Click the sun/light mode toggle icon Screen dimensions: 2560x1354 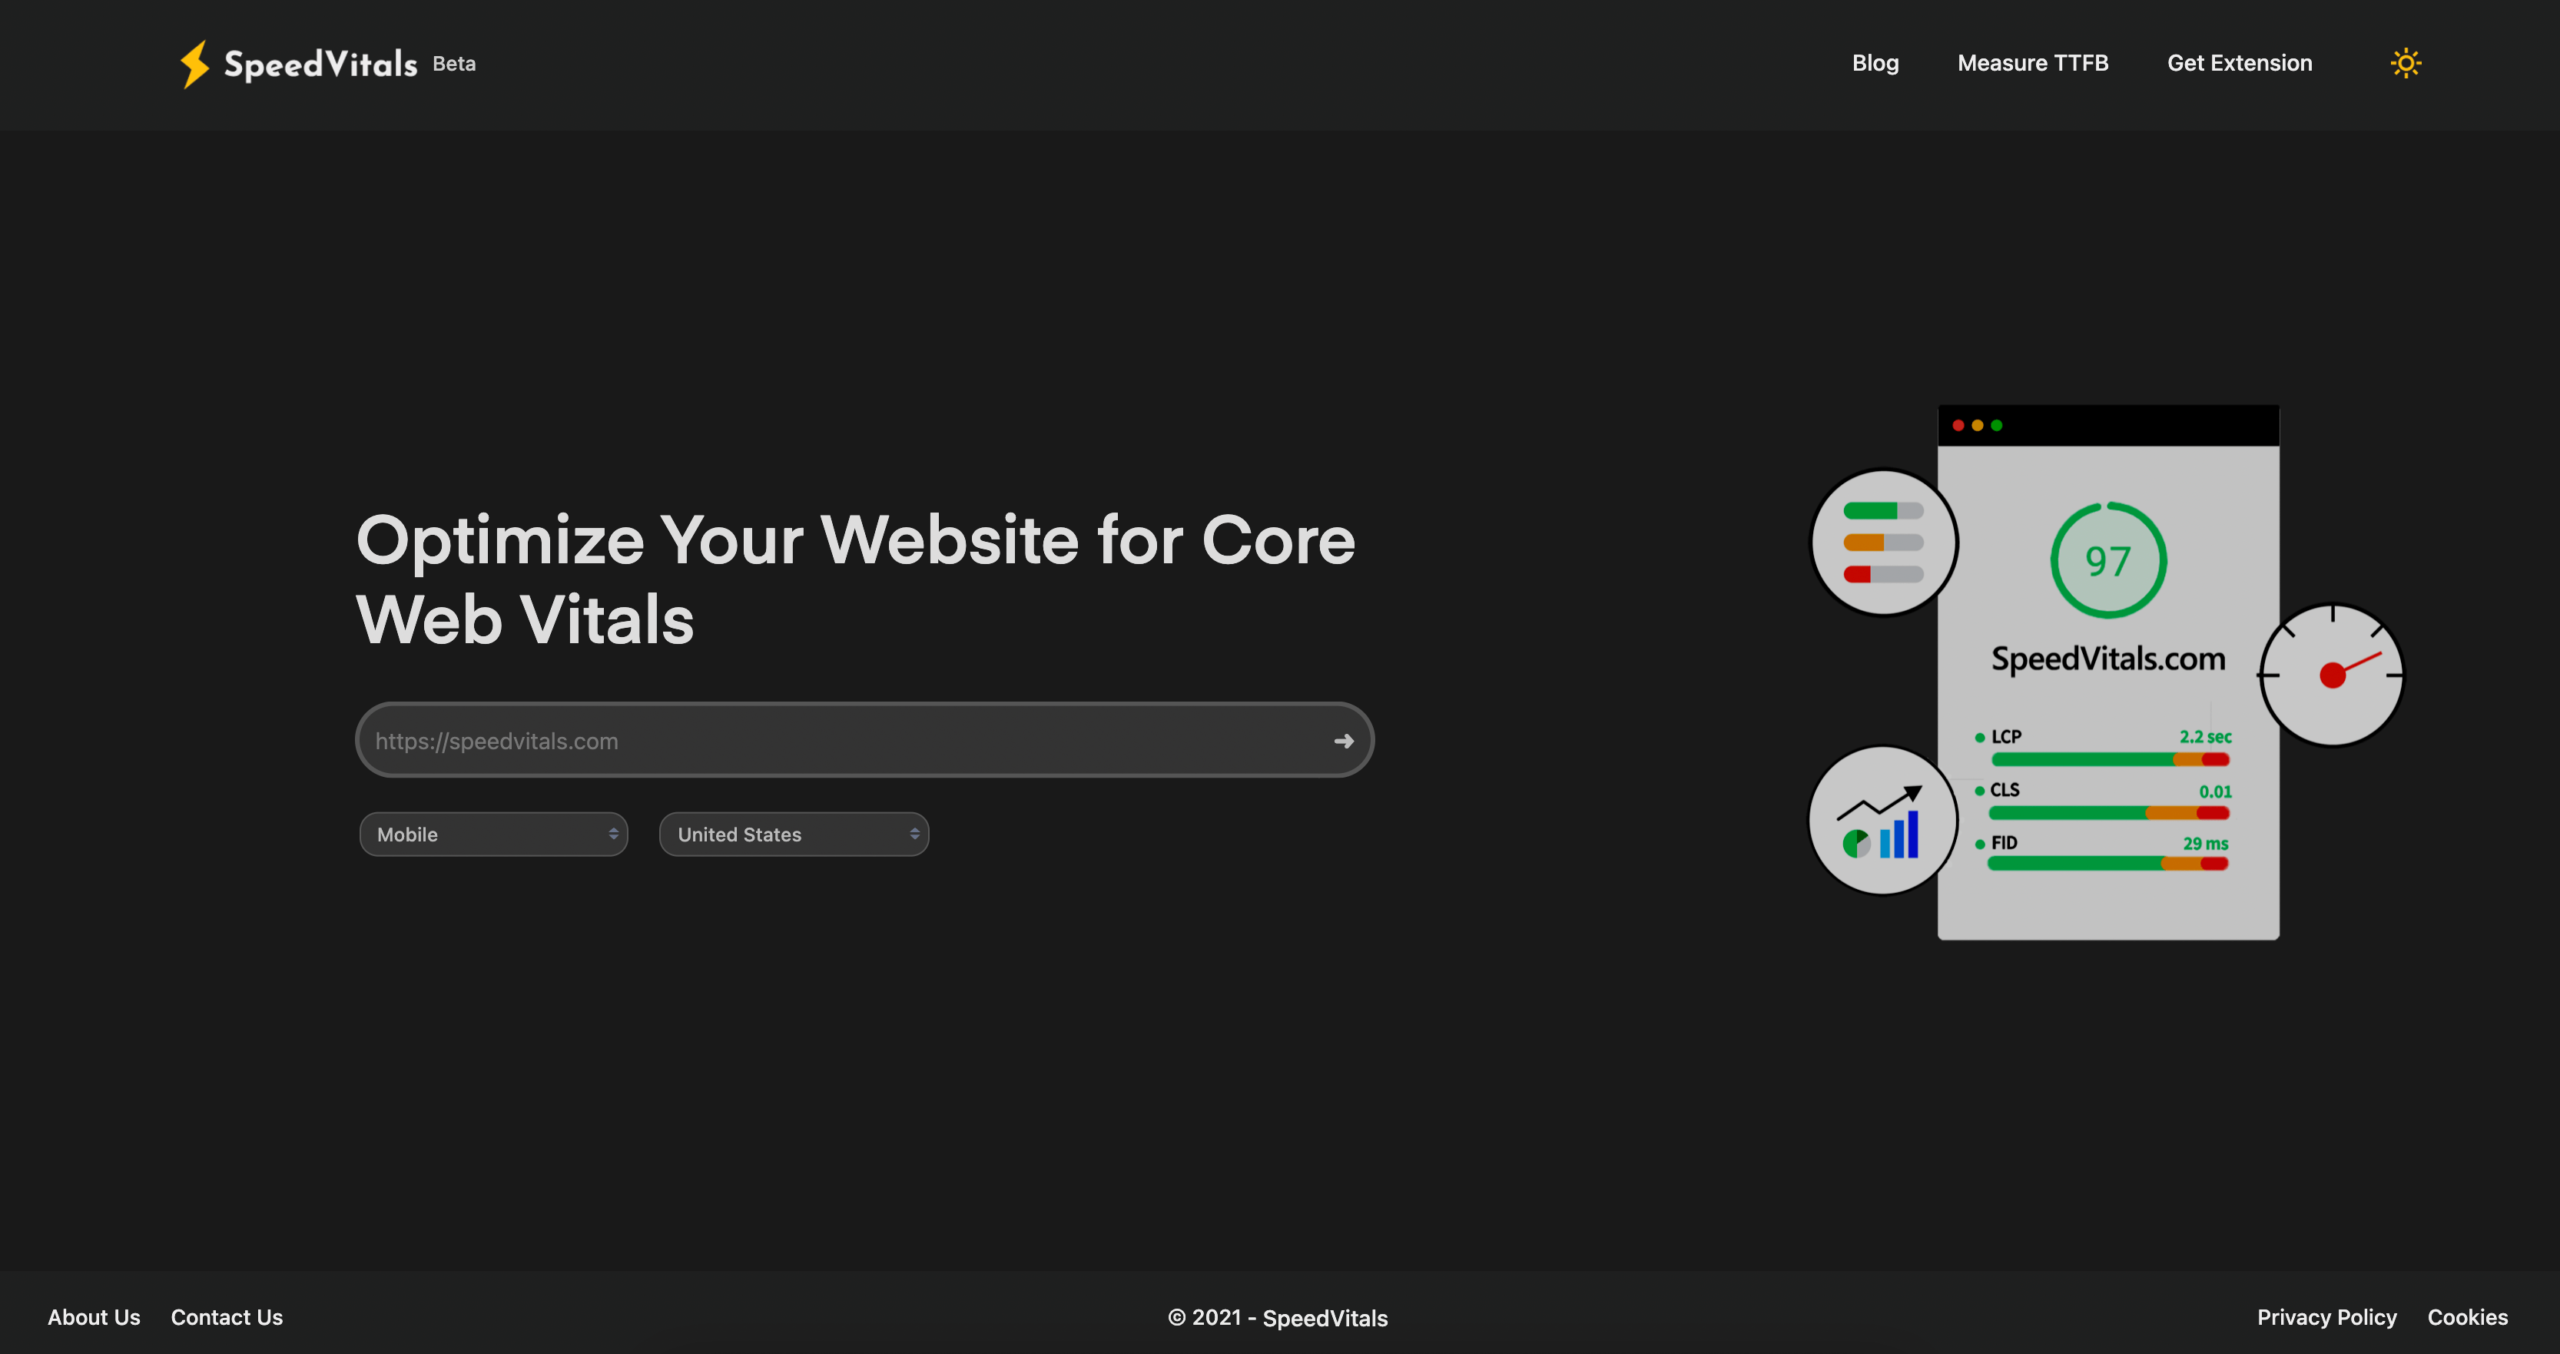(2406, 63)
